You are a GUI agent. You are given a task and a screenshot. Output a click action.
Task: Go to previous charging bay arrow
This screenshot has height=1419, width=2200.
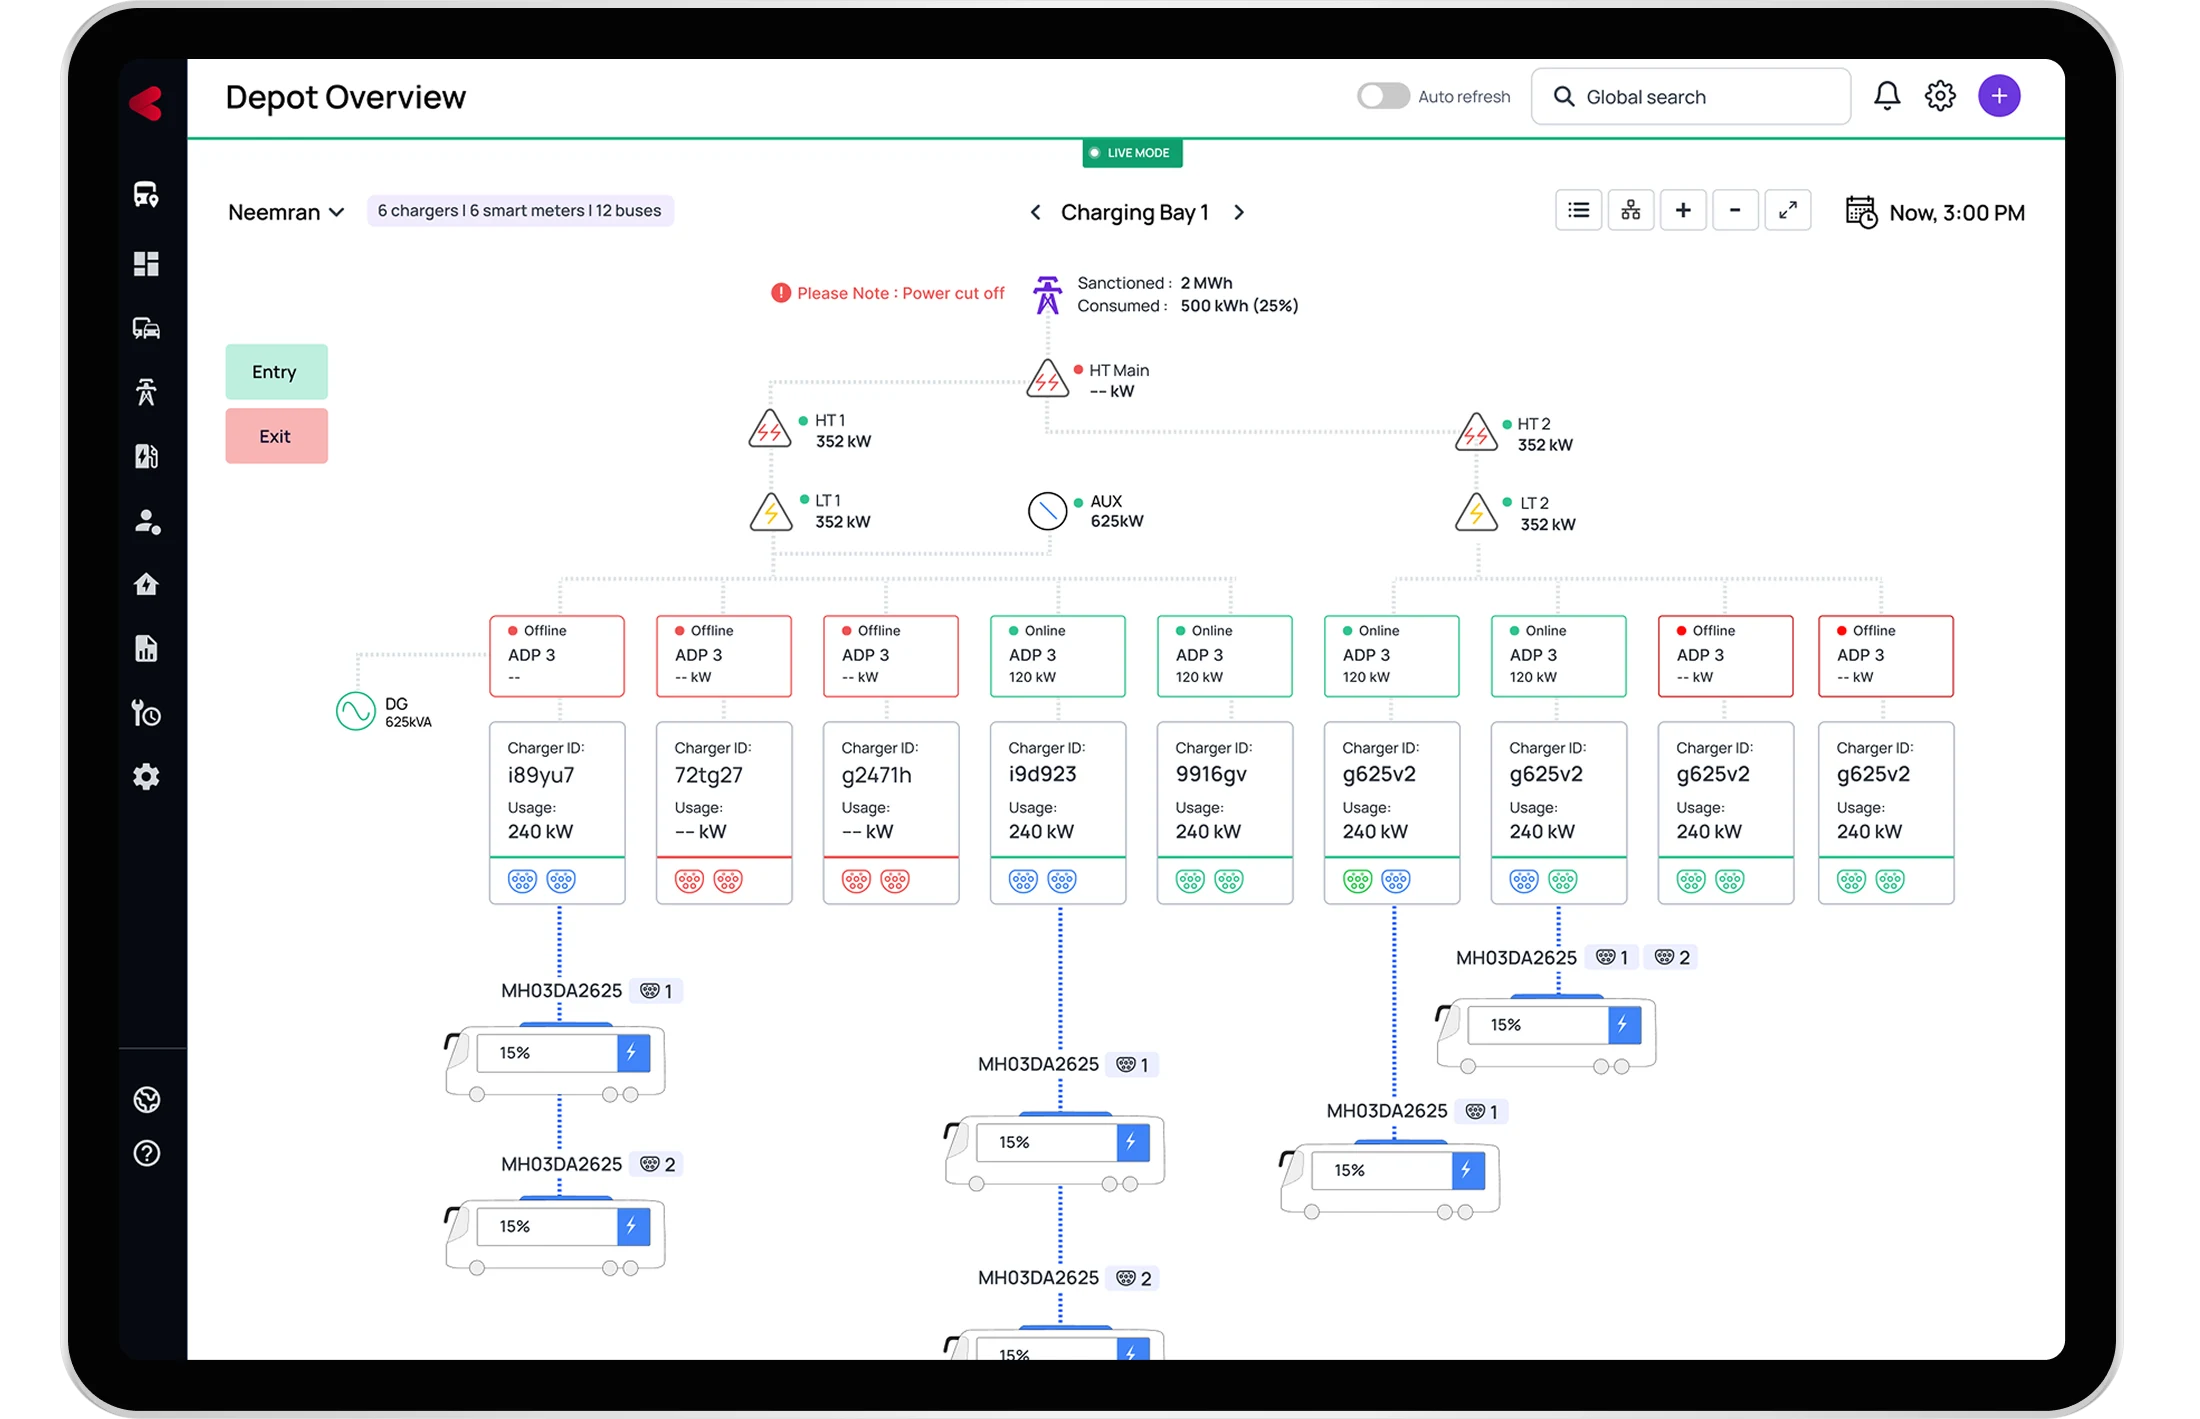tap(1035, 212)
